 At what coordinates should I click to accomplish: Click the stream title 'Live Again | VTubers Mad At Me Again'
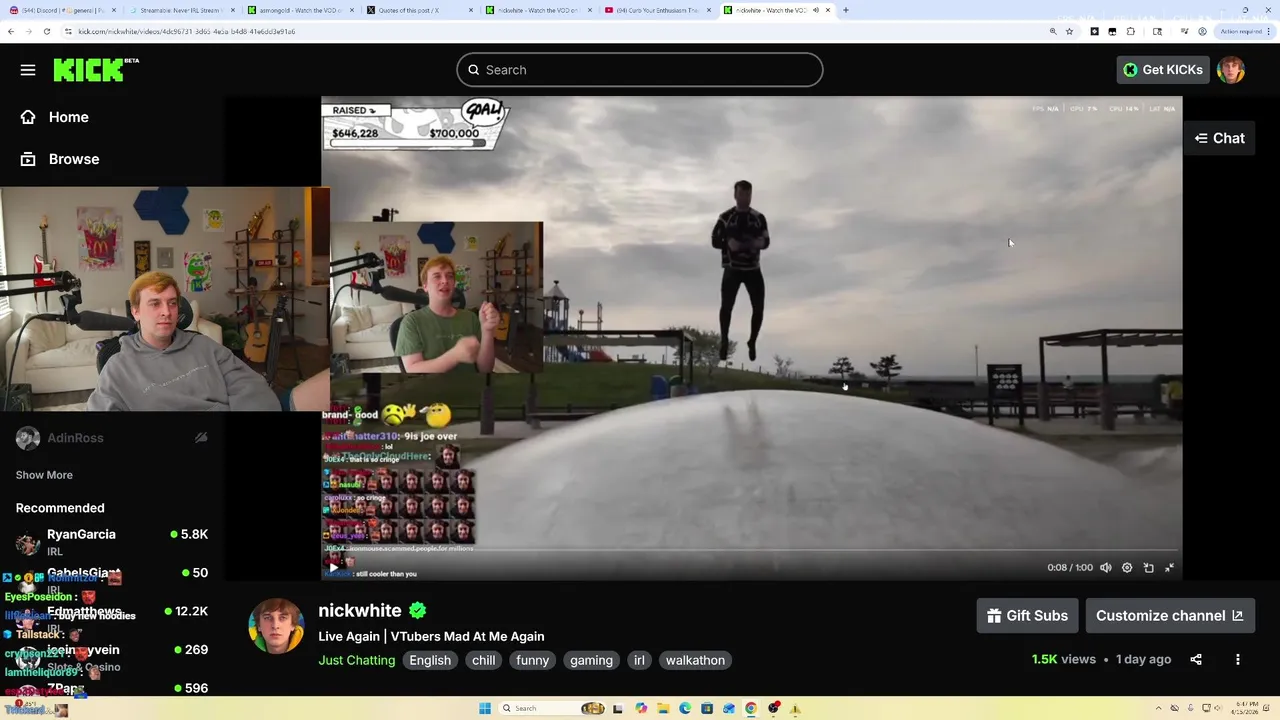coord(431,636)
